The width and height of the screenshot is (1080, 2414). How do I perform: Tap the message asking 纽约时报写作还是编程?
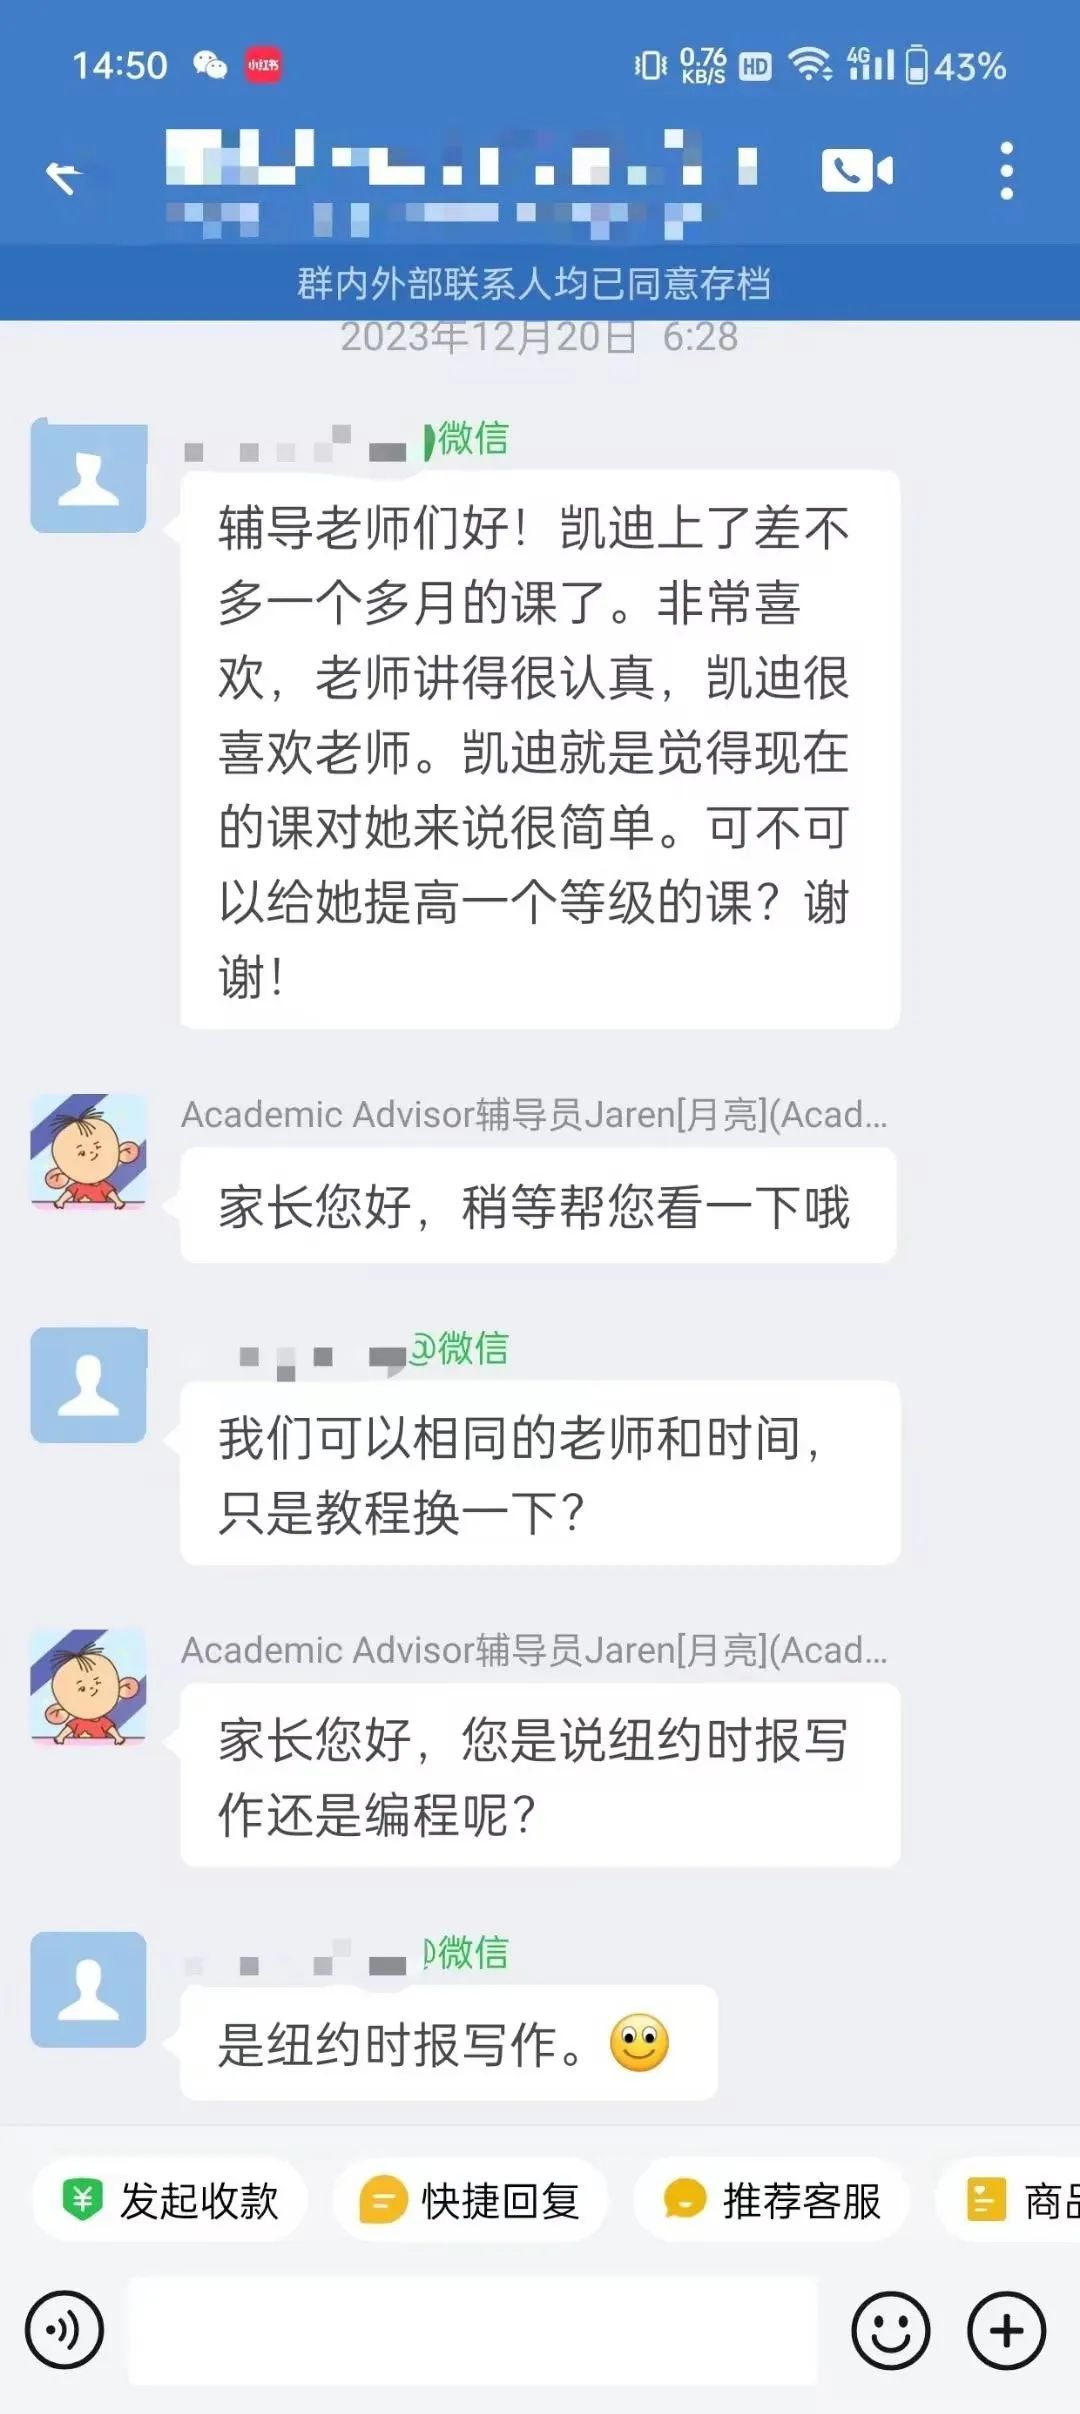540,1776
